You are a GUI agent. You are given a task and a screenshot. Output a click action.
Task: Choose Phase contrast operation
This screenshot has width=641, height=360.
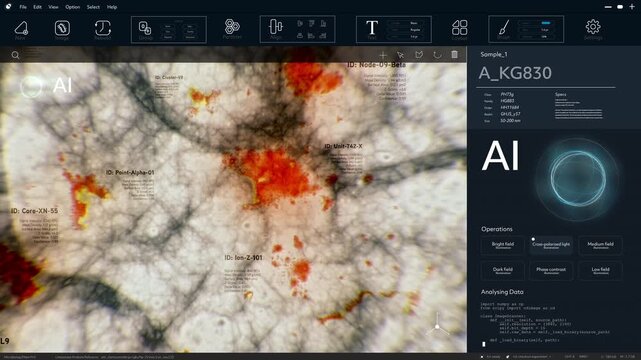point(551,271)
